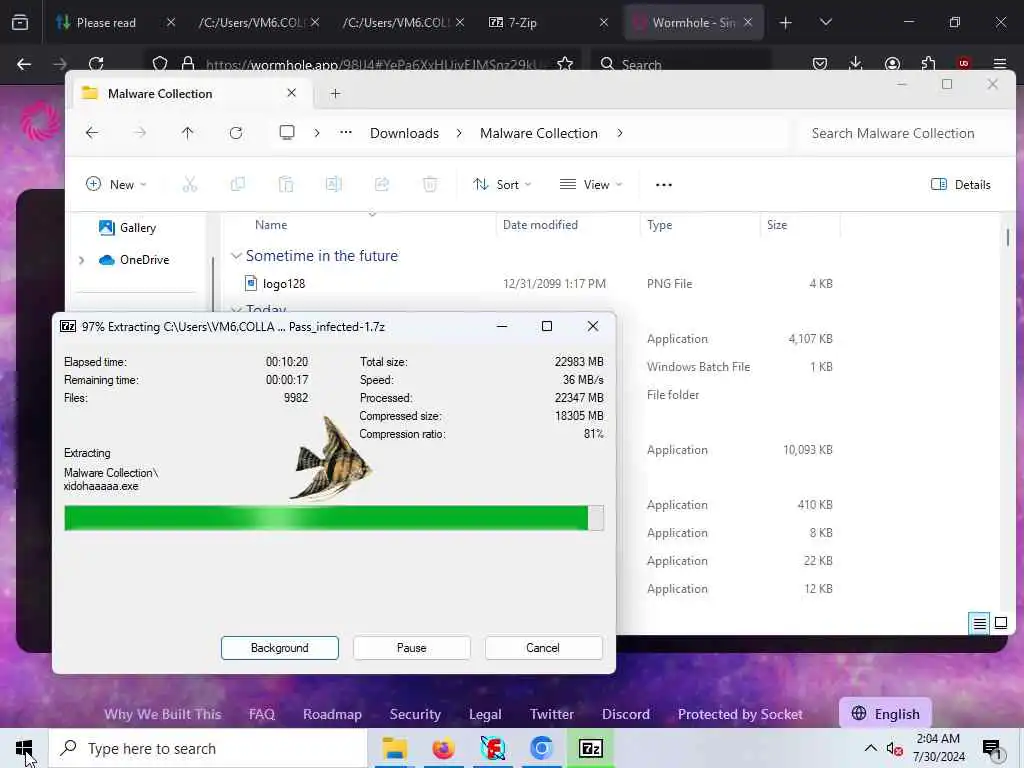
Task: Click the Share icon in Explorer toolbar
Action: click(382, 185)
